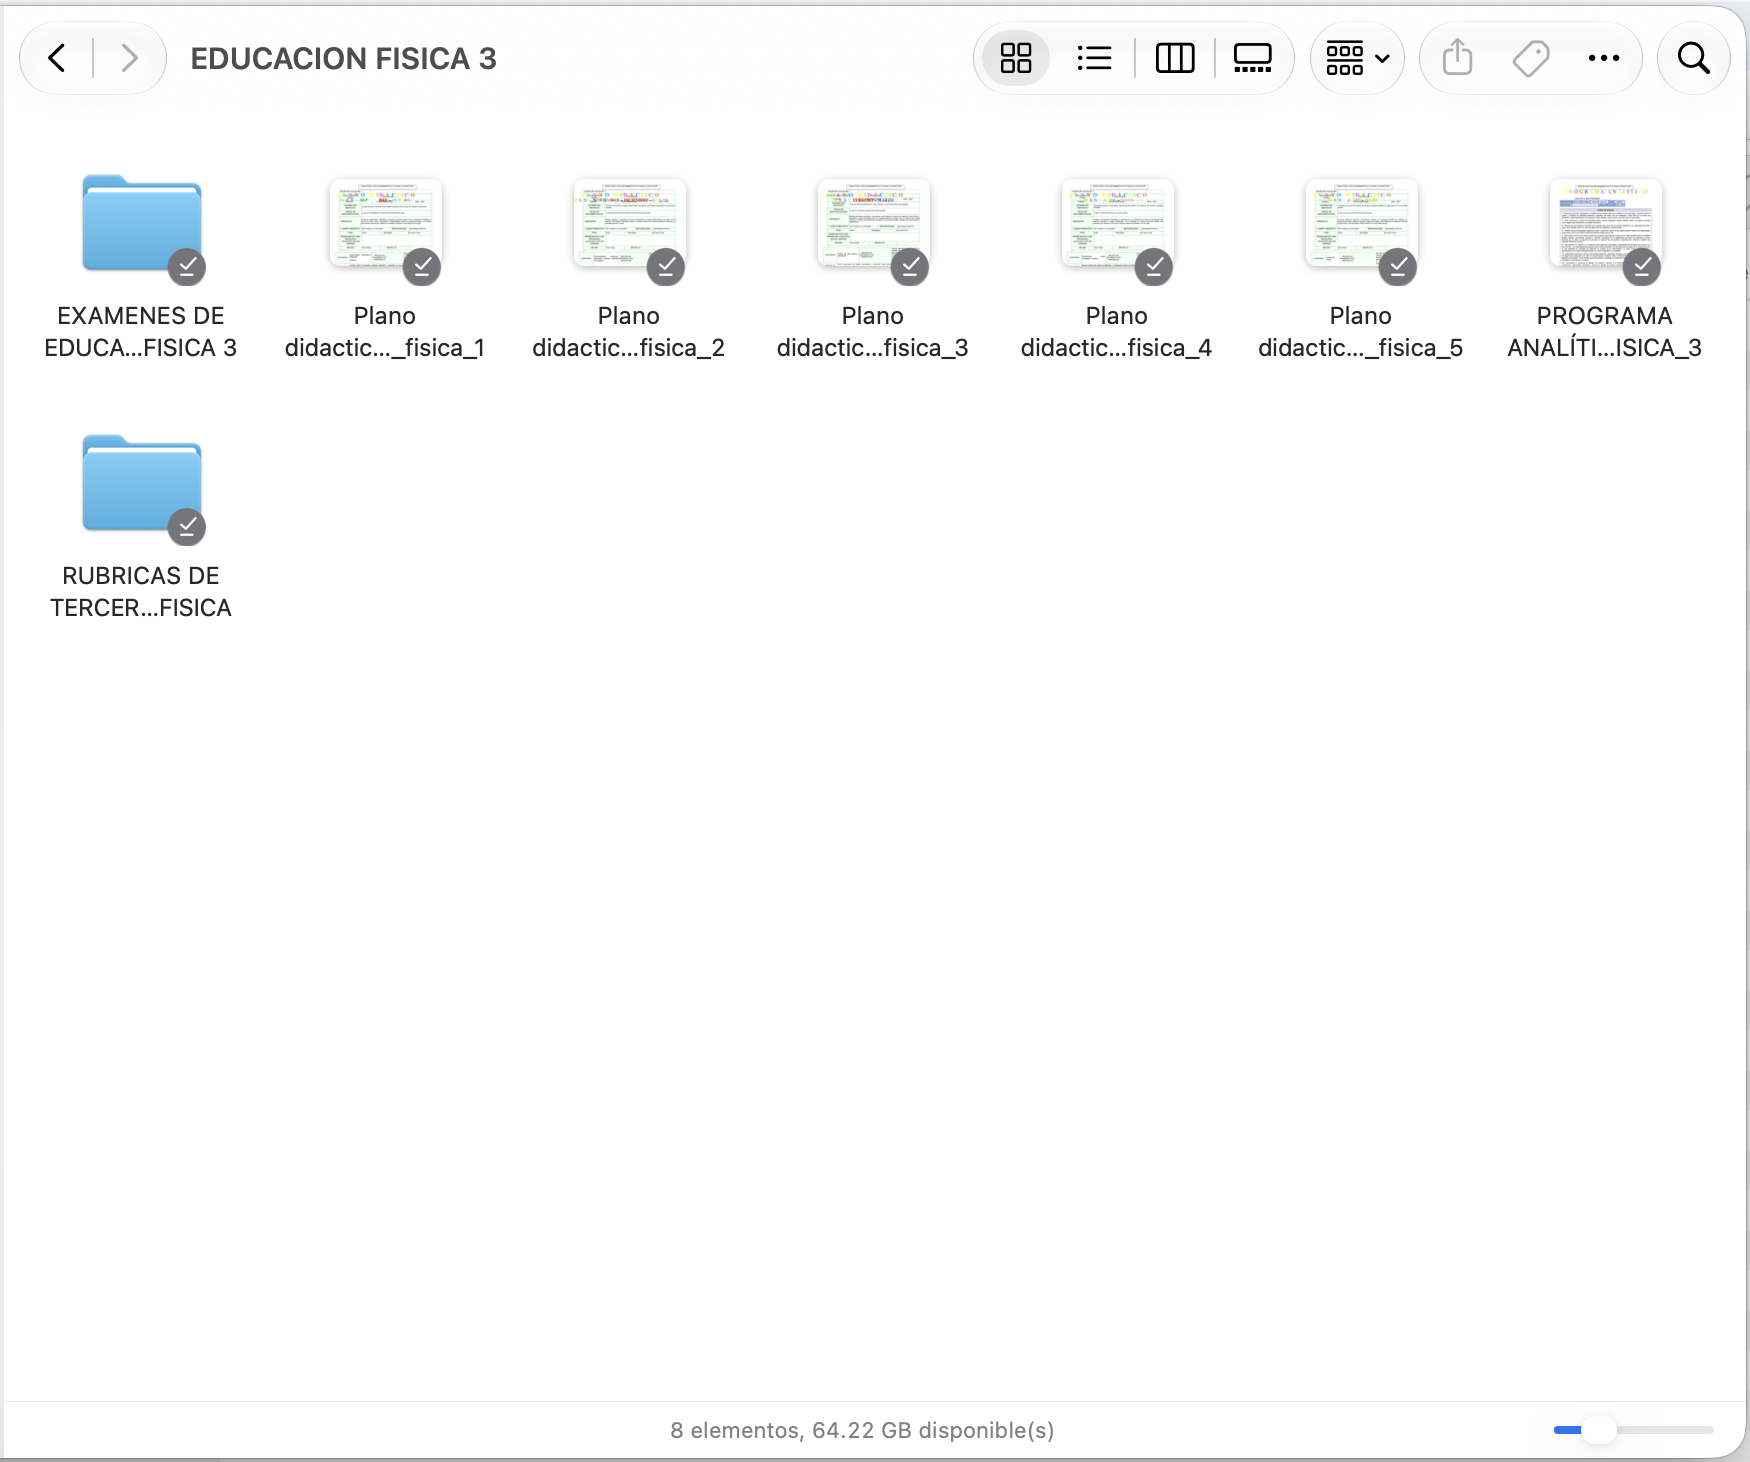This screenshot has height=1462, width=1750.
Task: Select the PROGRAMA ANALÍTI...ISICA_3 document thumbnail
Action: pos(1606,224)
